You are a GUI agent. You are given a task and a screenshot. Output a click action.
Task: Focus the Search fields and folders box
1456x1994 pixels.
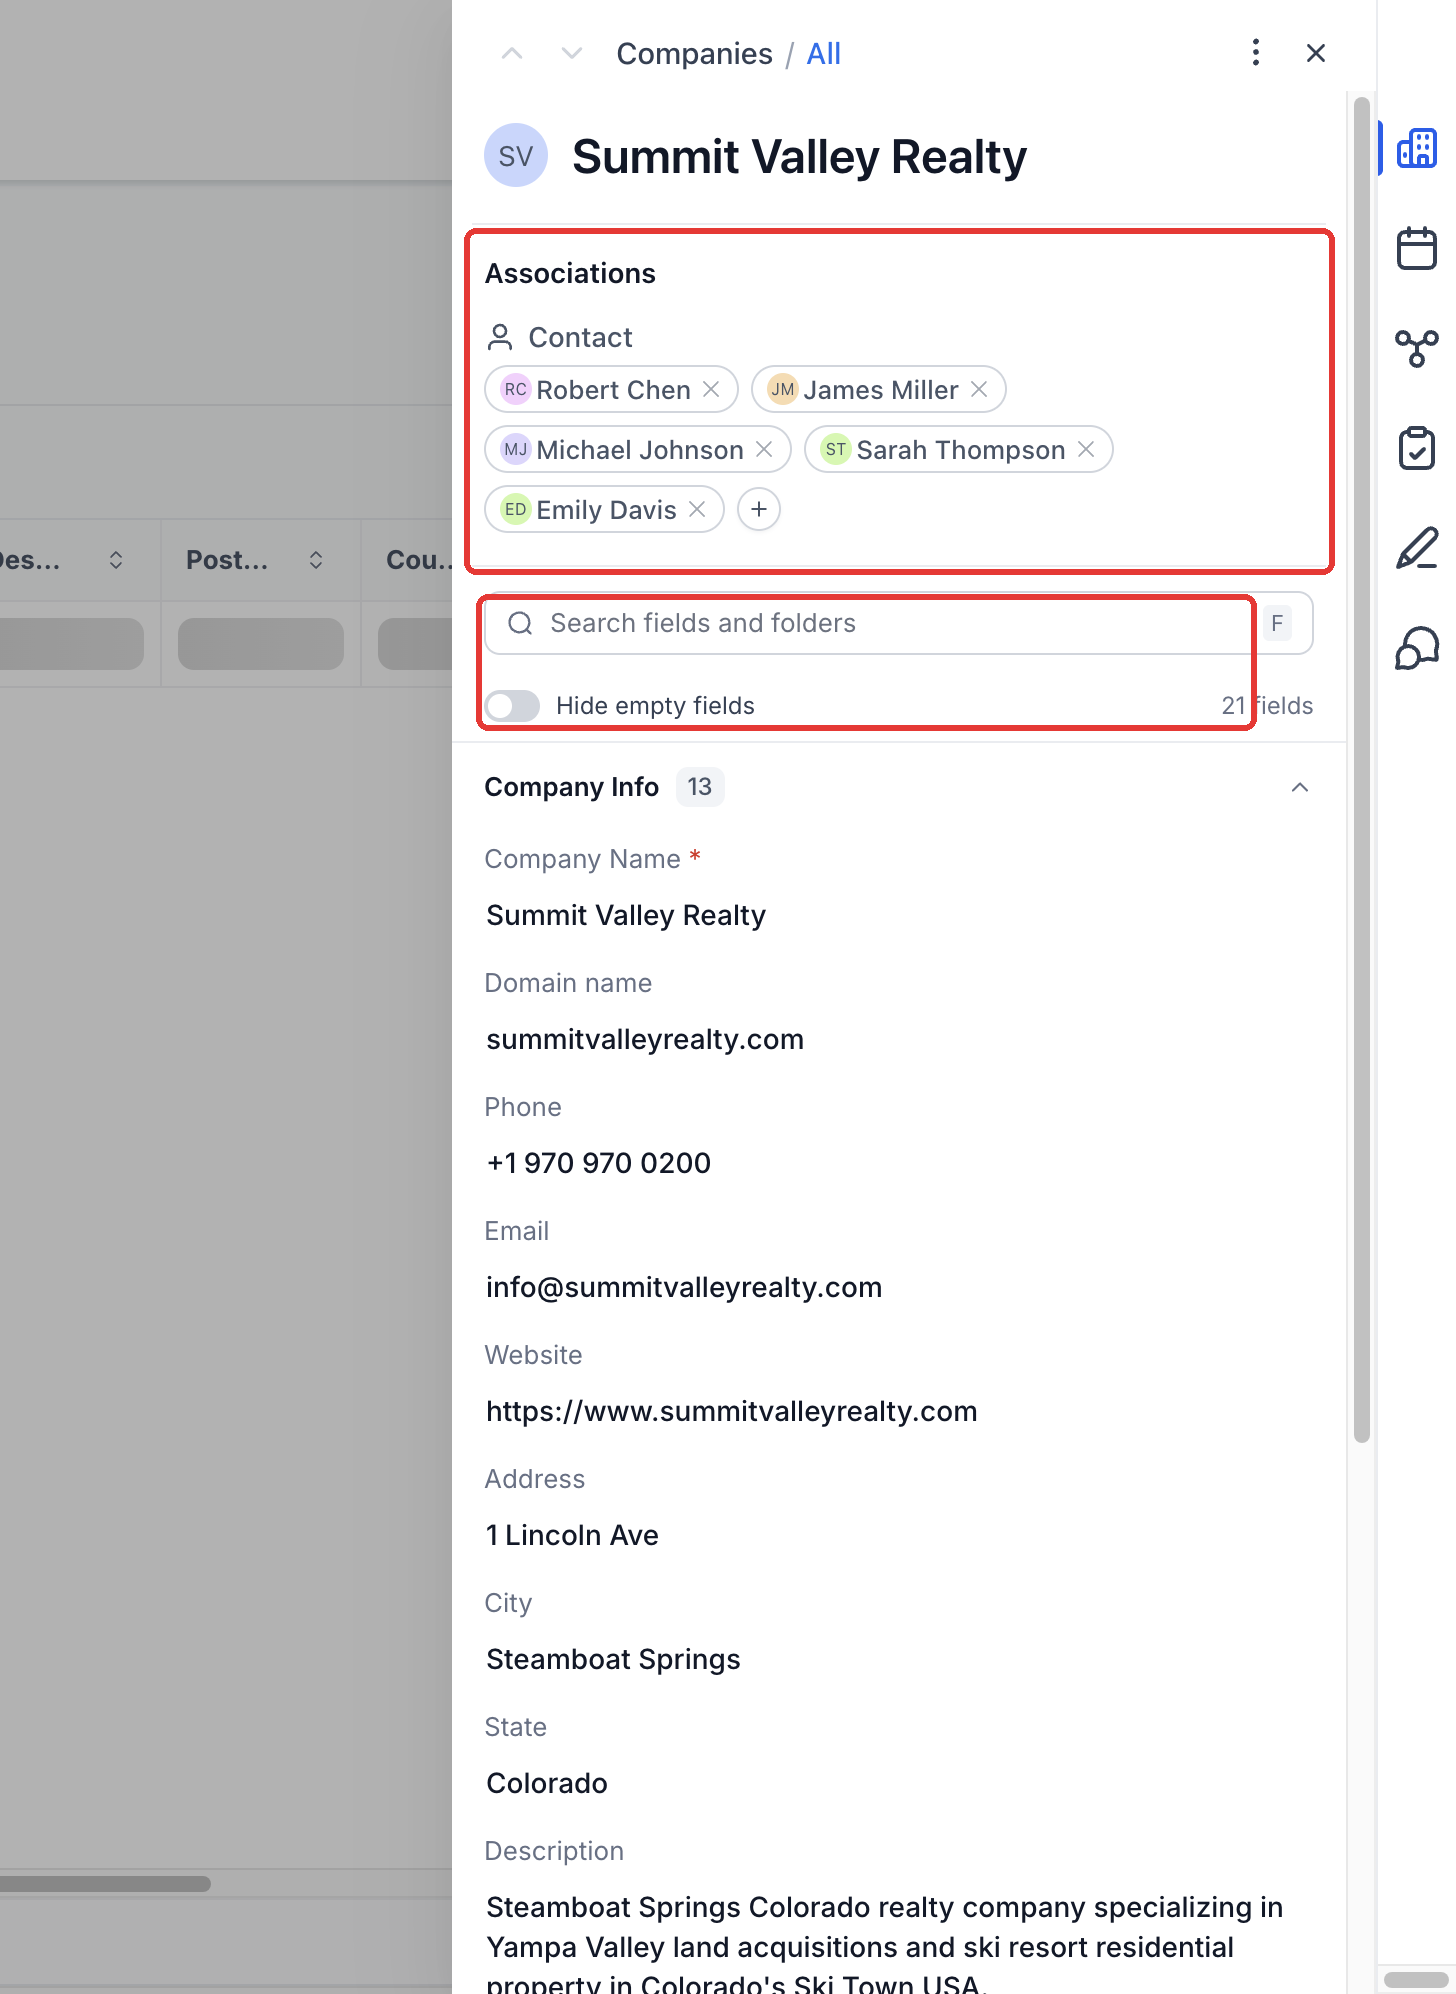pos(898,623)
